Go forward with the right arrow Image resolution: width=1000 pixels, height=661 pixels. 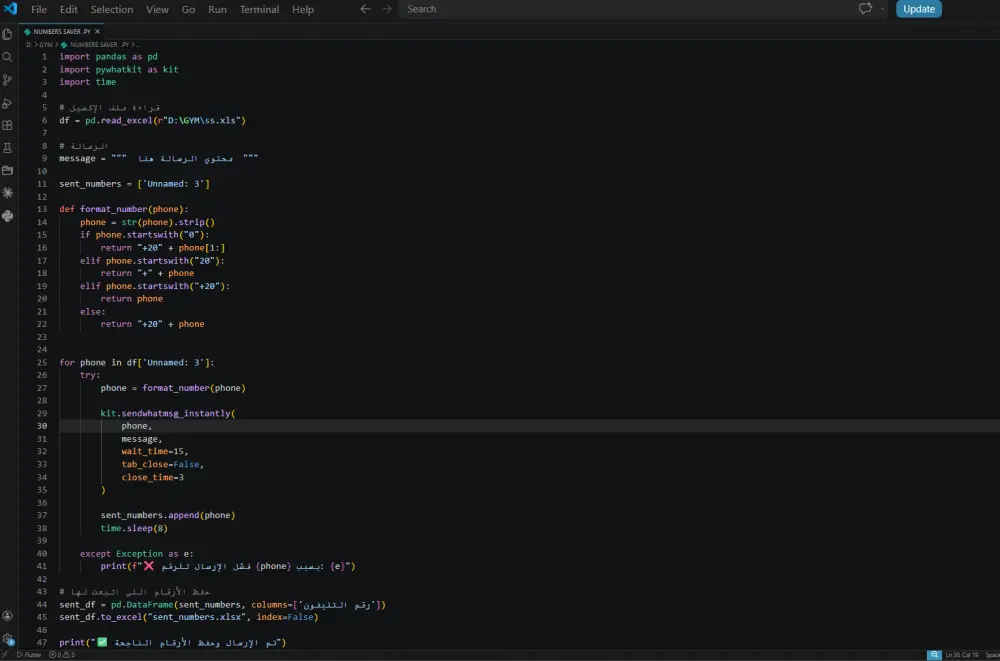[386, 9]
